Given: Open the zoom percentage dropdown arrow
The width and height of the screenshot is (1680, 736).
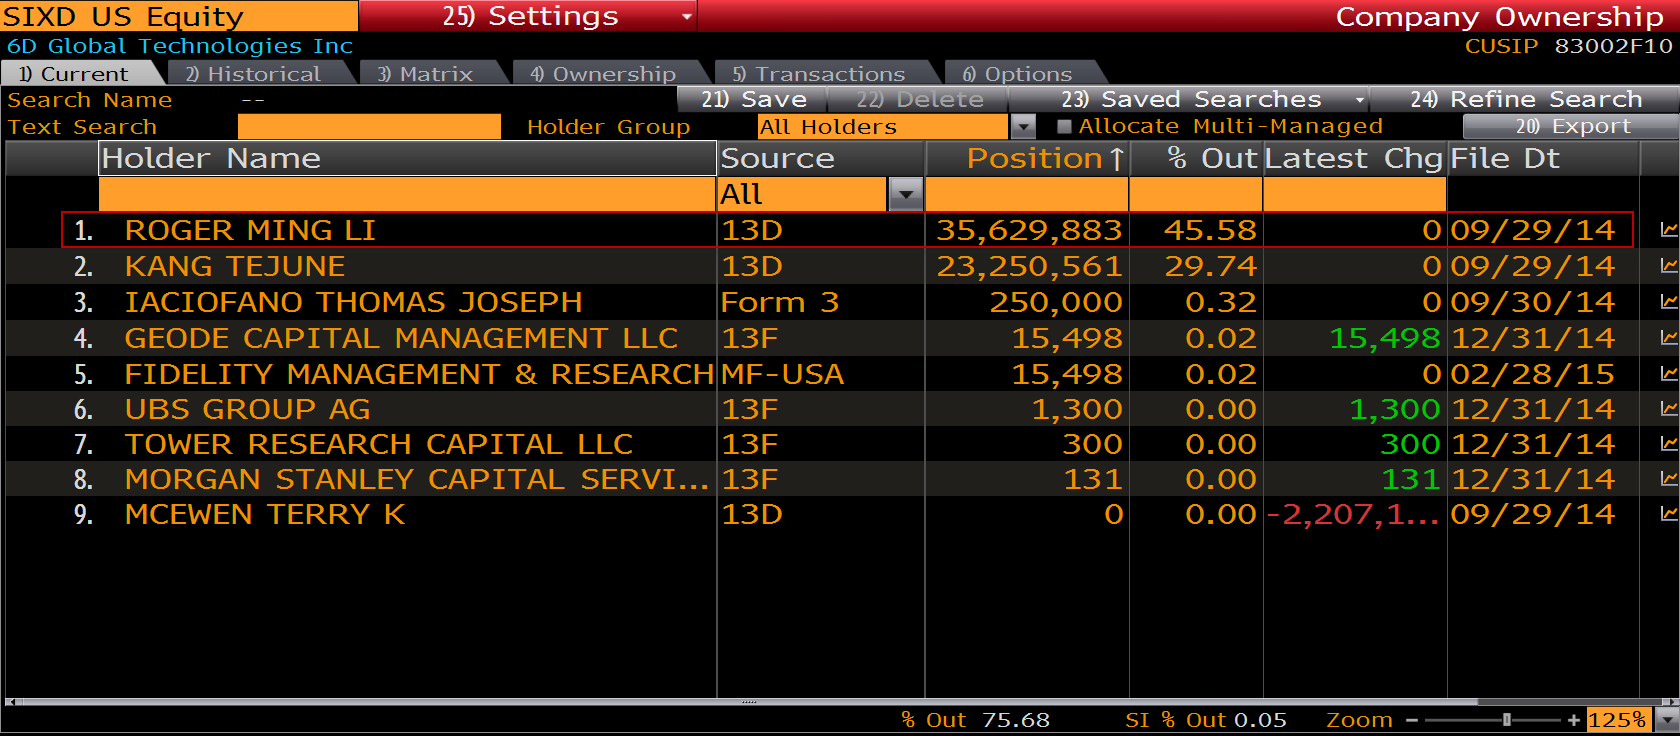Looking at the screenshot, I should coord(1666,720).
